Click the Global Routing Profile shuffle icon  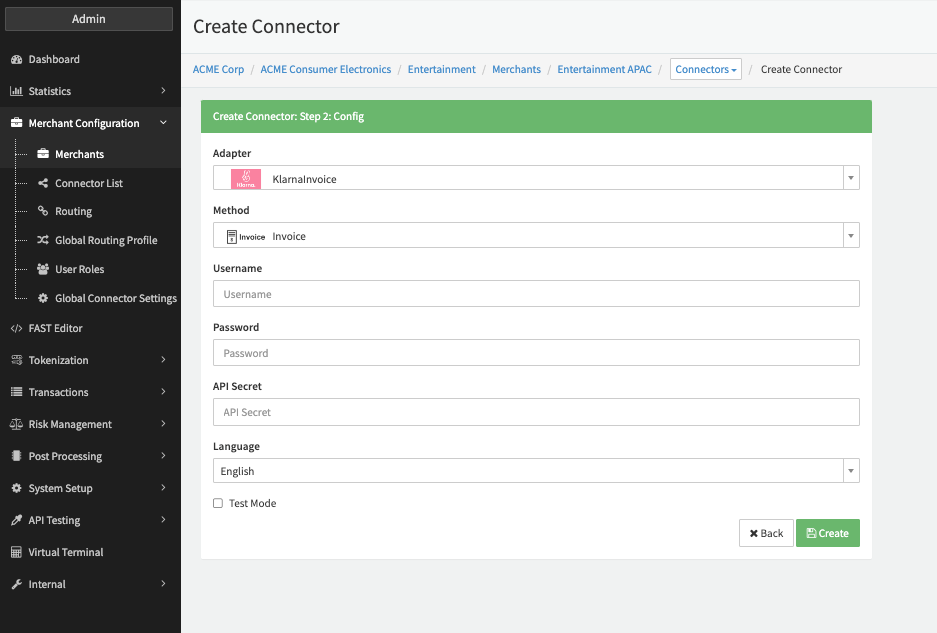pyautogui.click(x=43, y=240)
